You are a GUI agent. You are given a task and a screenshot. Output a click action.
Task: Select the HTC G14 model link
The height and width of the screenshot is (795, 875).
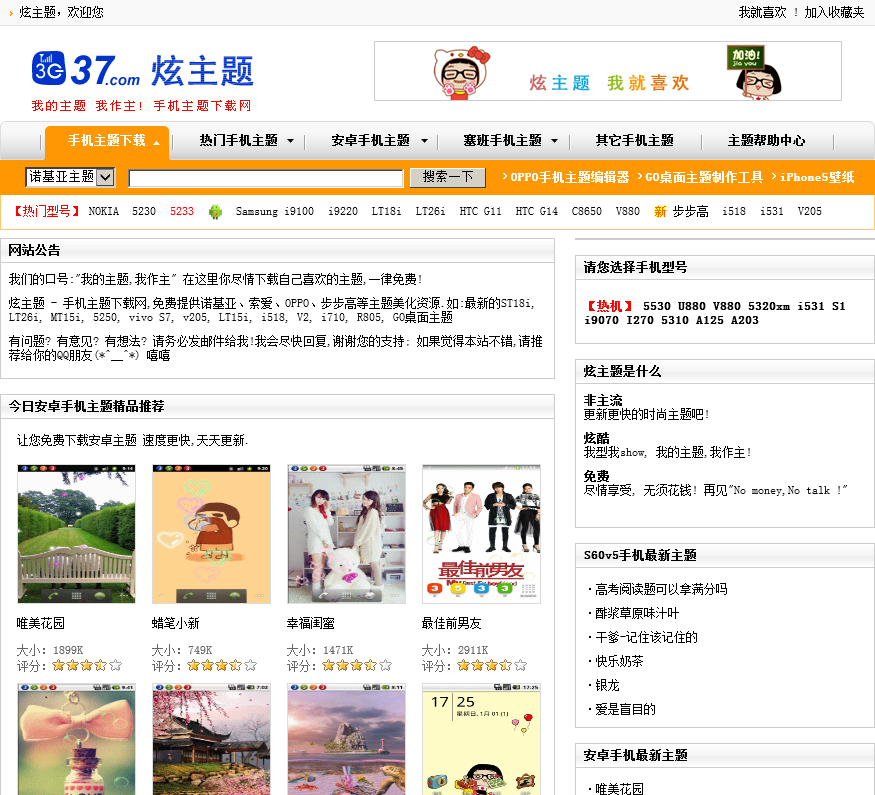(x=536, y=211)
